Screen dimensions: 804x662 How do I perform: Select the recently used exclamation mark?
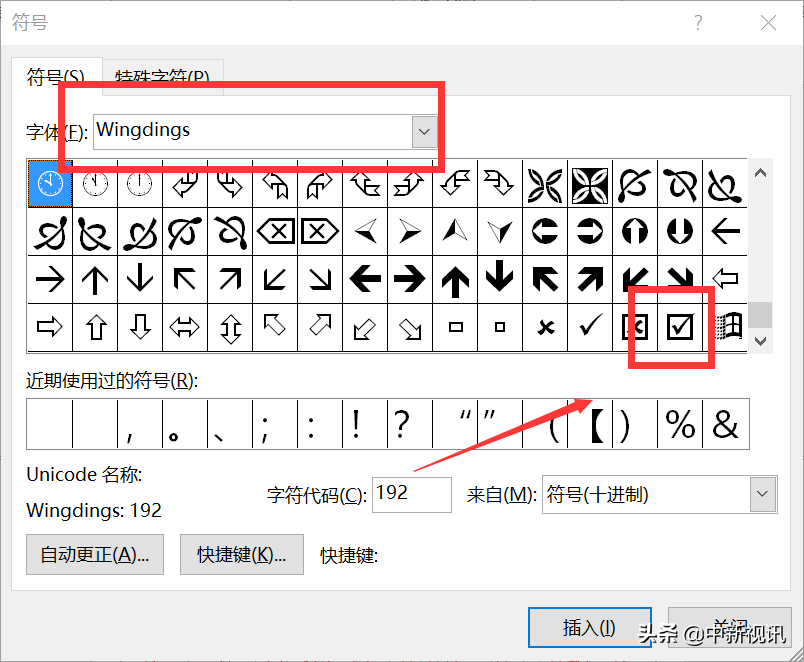pyautogui.click(x=365, y=424)
